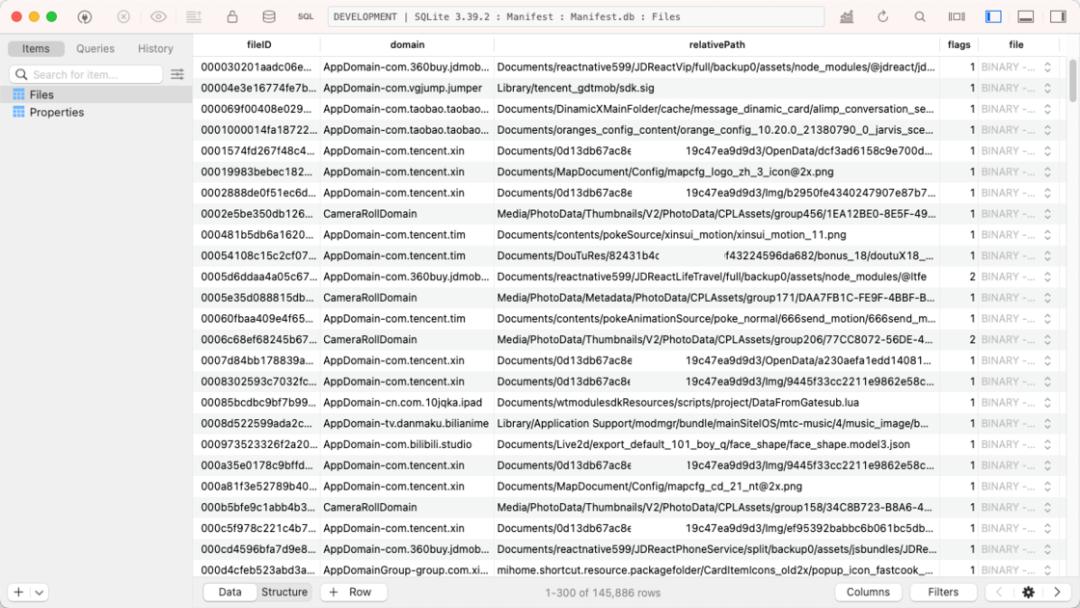Click the refresh icon in toolbar
This screenshot has width=1080, height=608.
tap(882, 17)
